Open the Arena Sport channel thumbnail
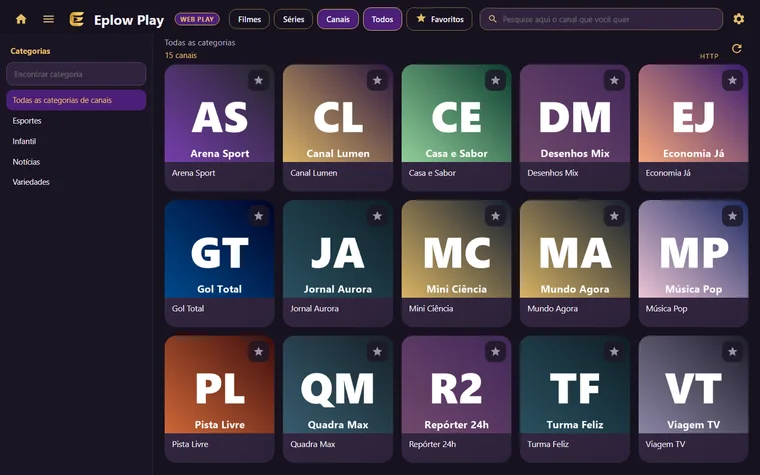 (220, 113)
